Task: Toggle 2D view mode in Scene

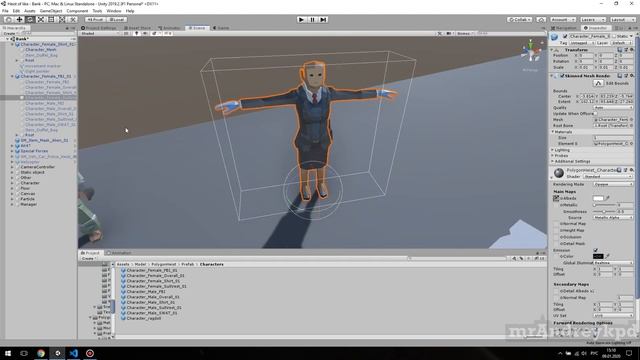Action: pos(127,33)
